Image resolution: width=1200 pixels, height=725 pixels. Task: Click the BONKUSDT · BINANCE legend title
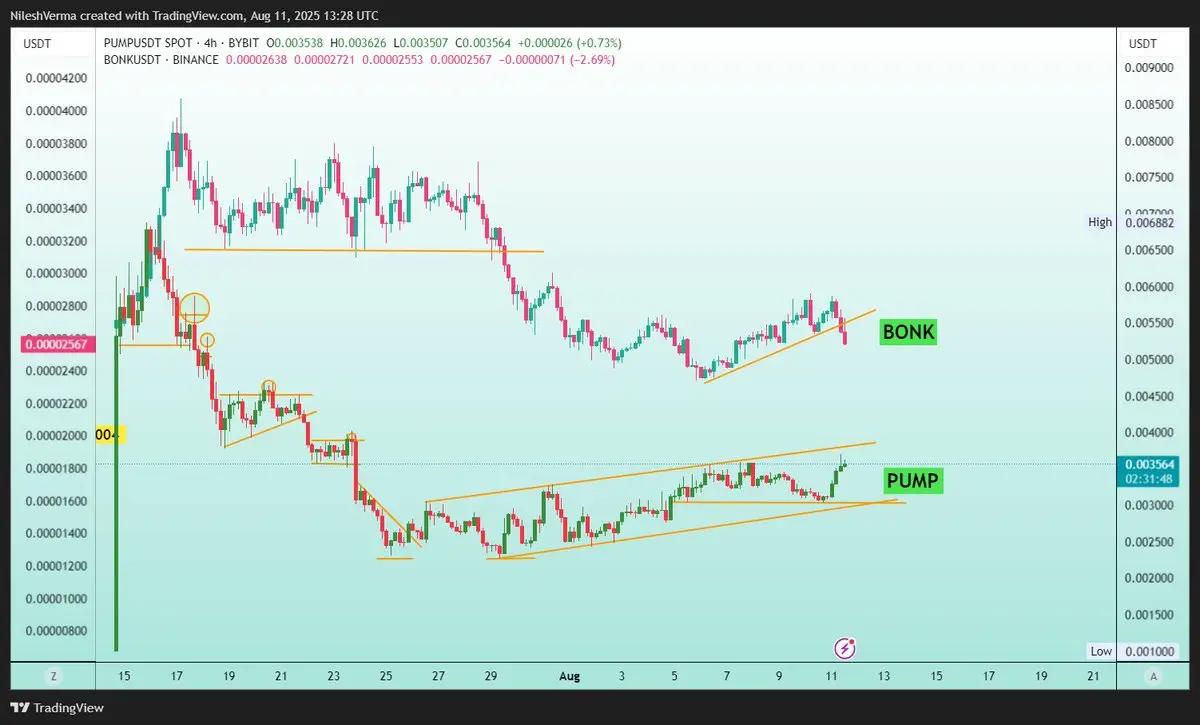(x=160, y=60)
